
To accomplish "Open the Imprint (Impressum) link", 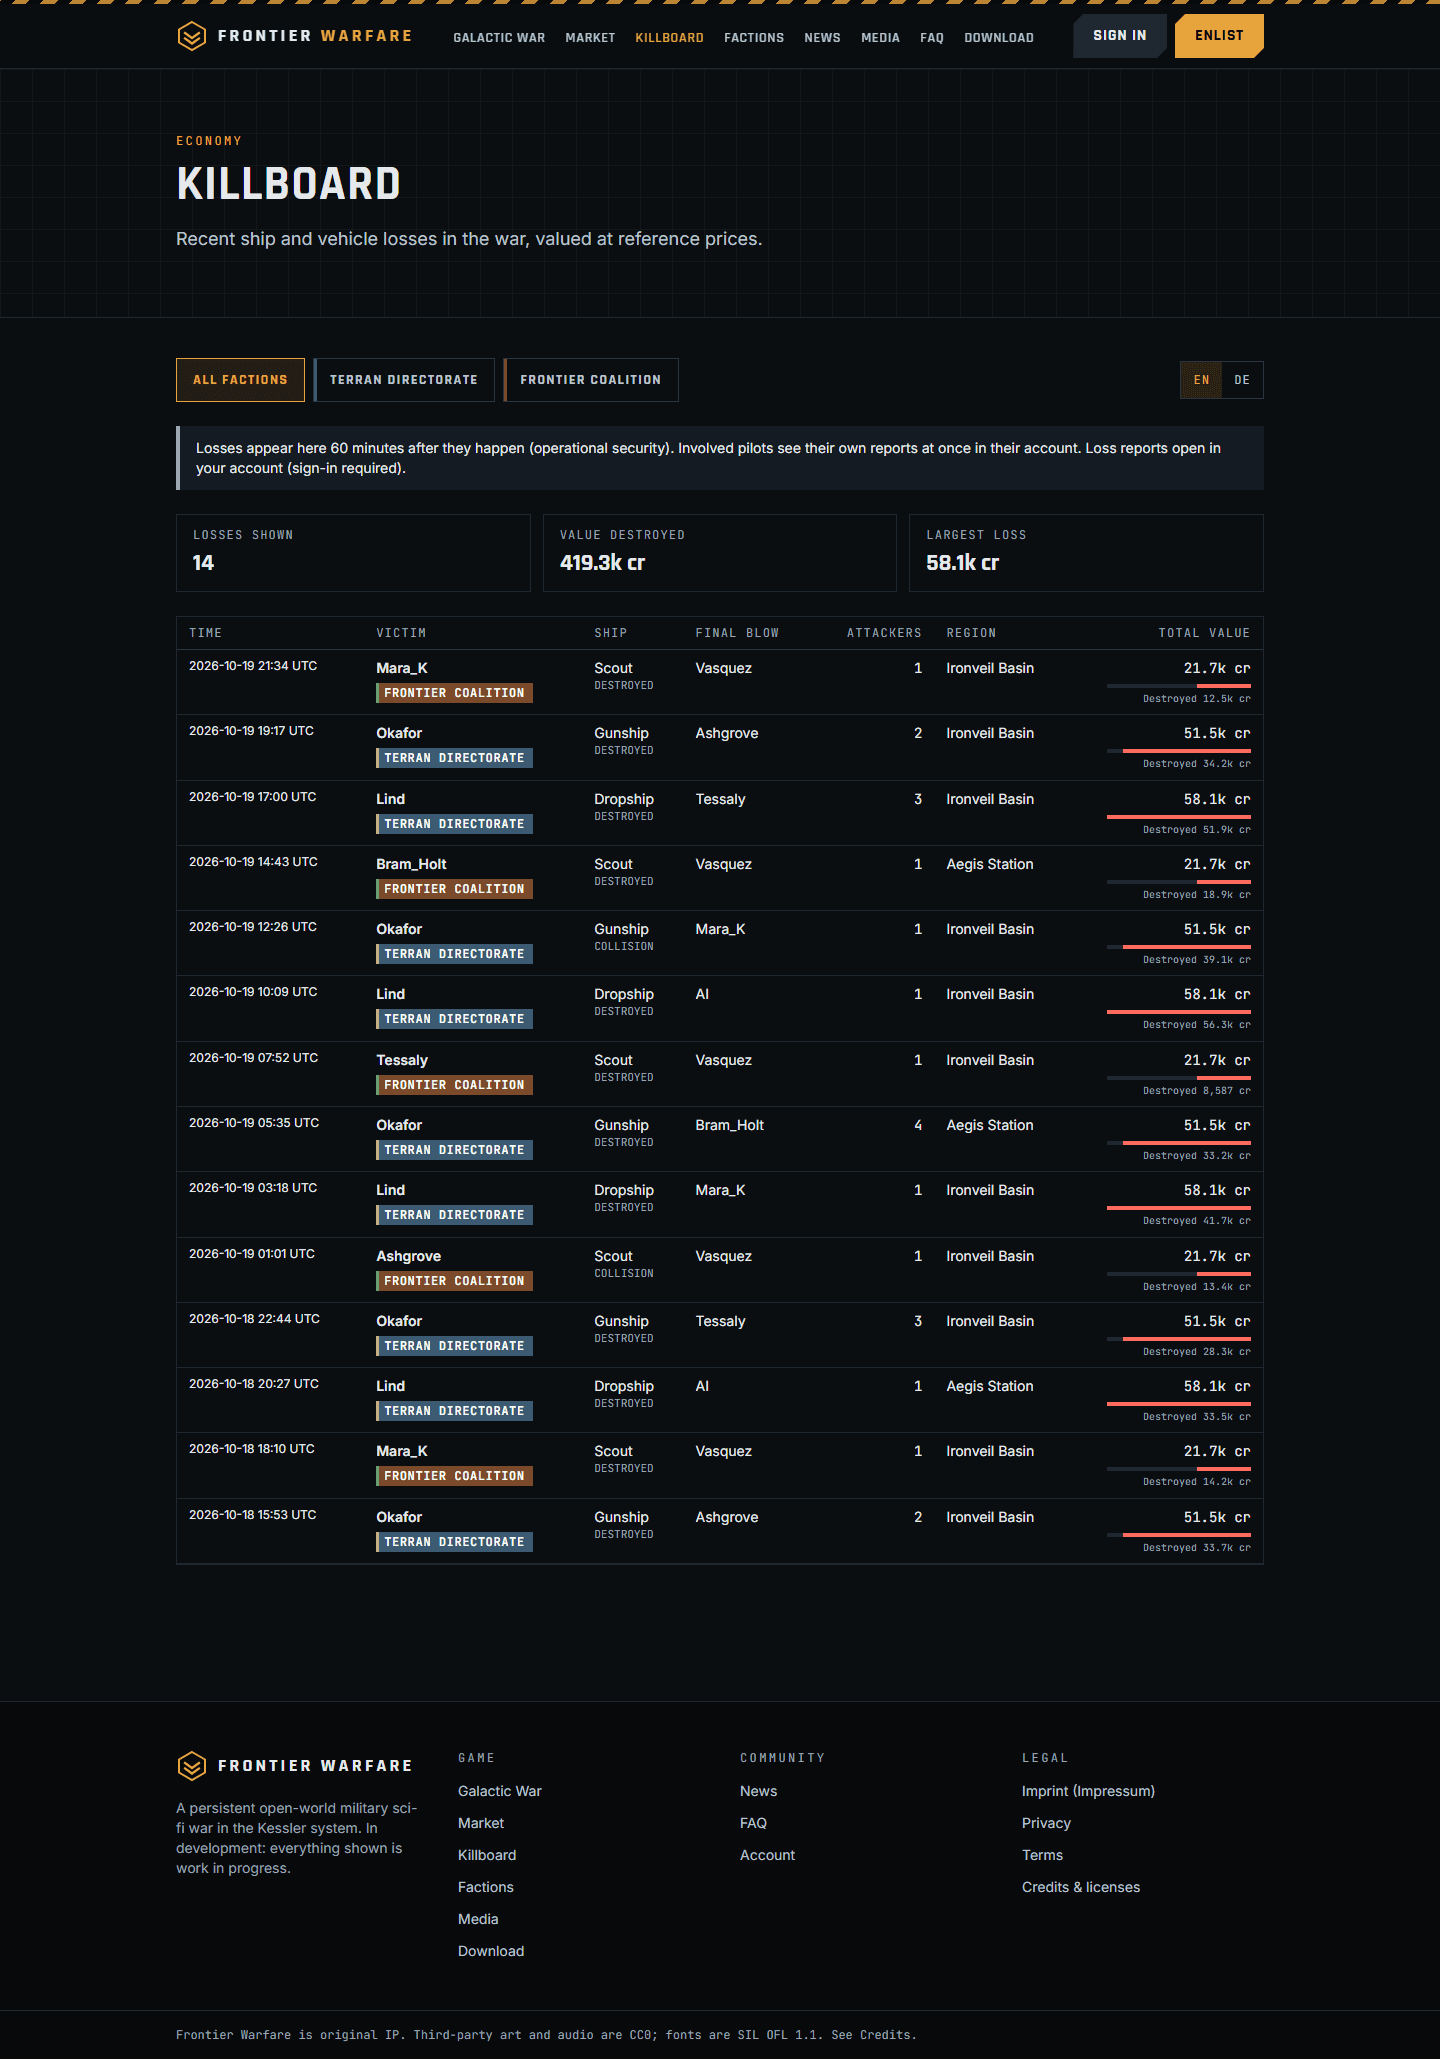I will [x=1088, y=1791].
